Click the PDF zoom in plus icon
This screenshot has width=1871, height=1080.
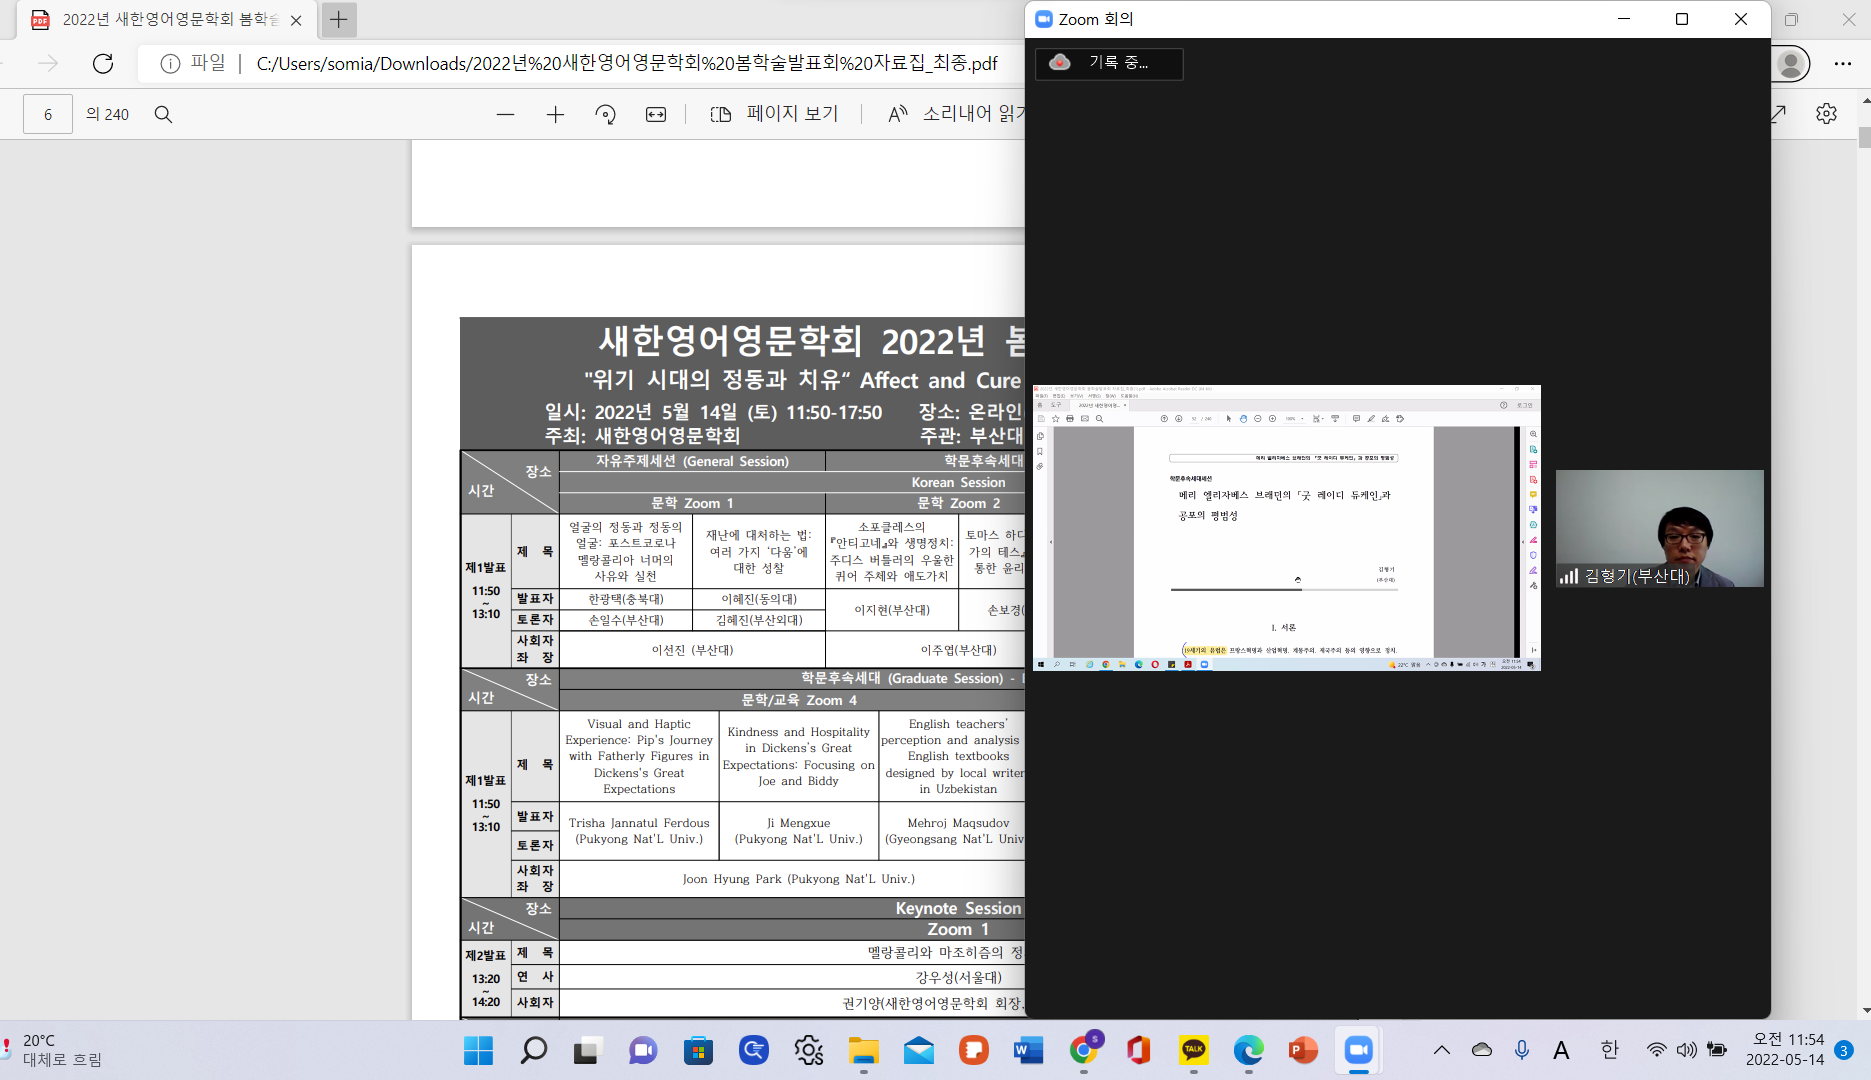(555, 115)
